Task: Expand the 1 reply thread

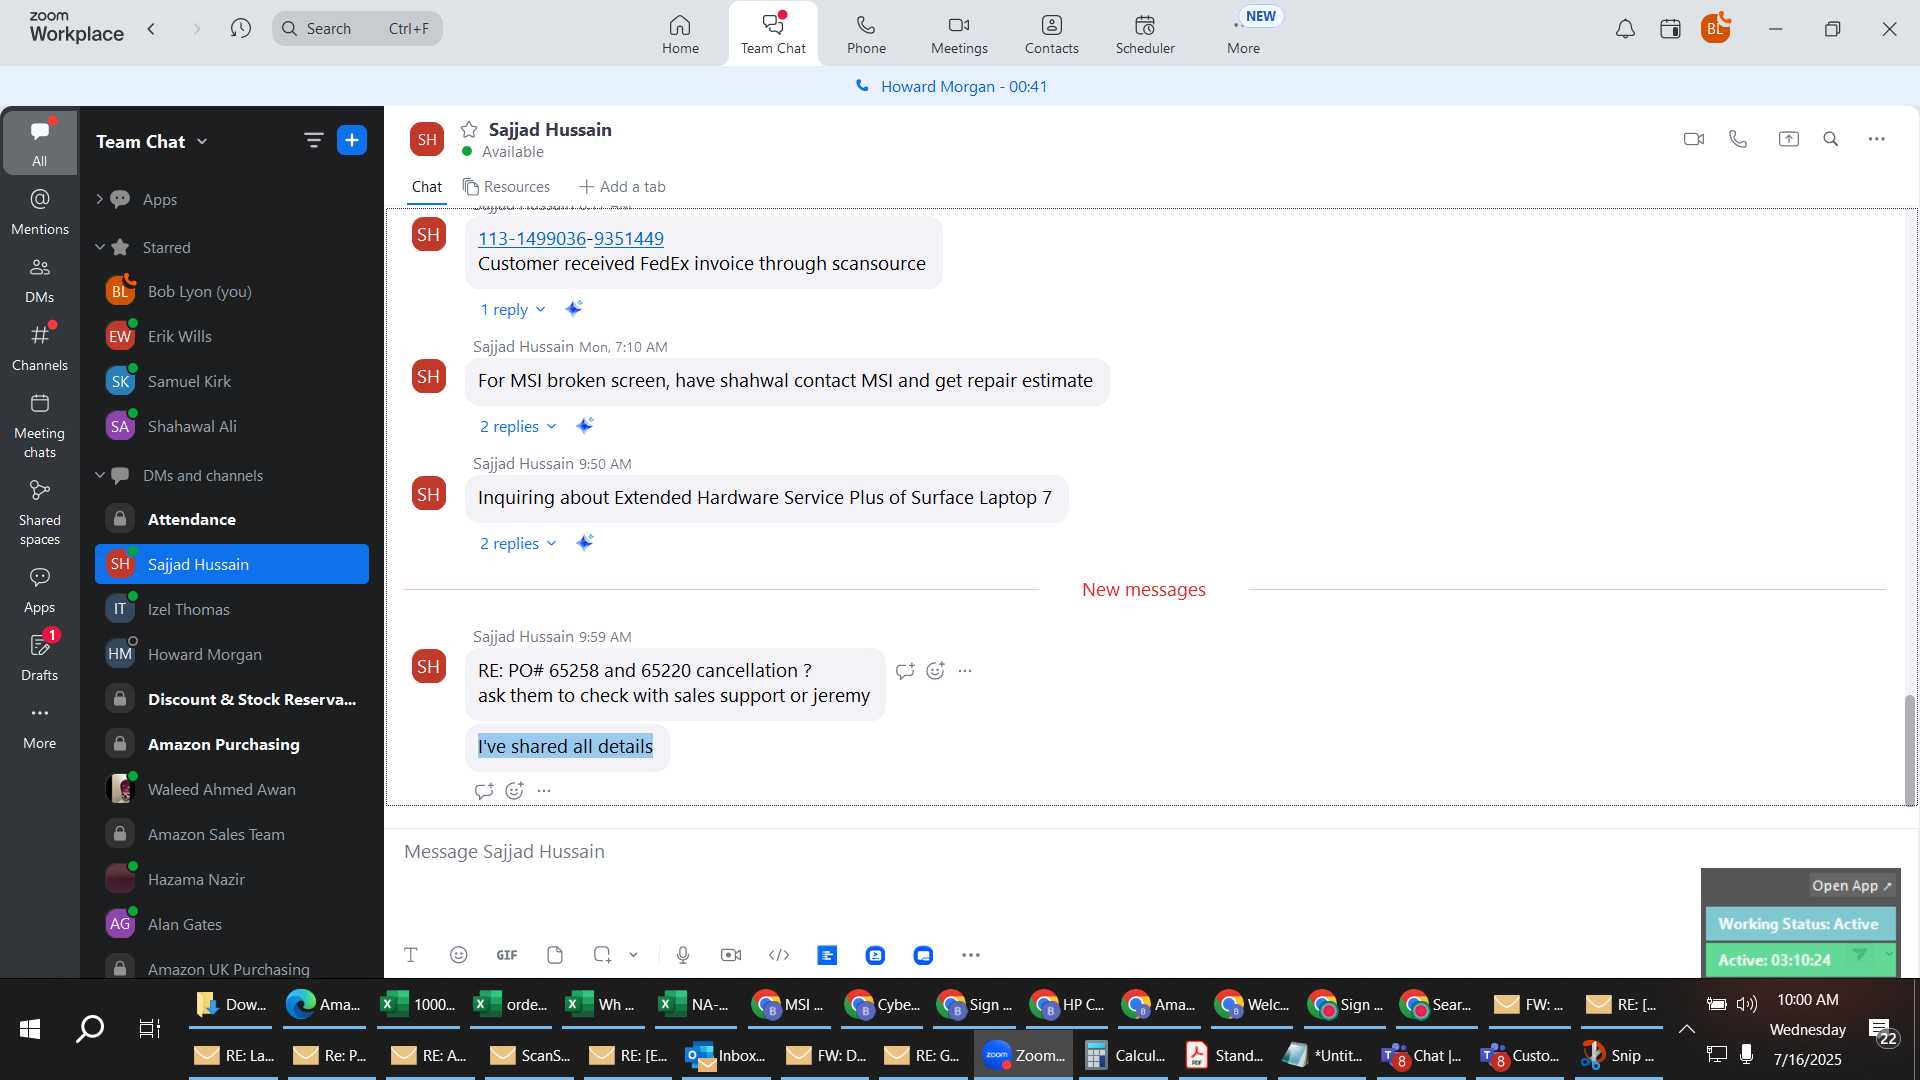Action: click(512, 310)
